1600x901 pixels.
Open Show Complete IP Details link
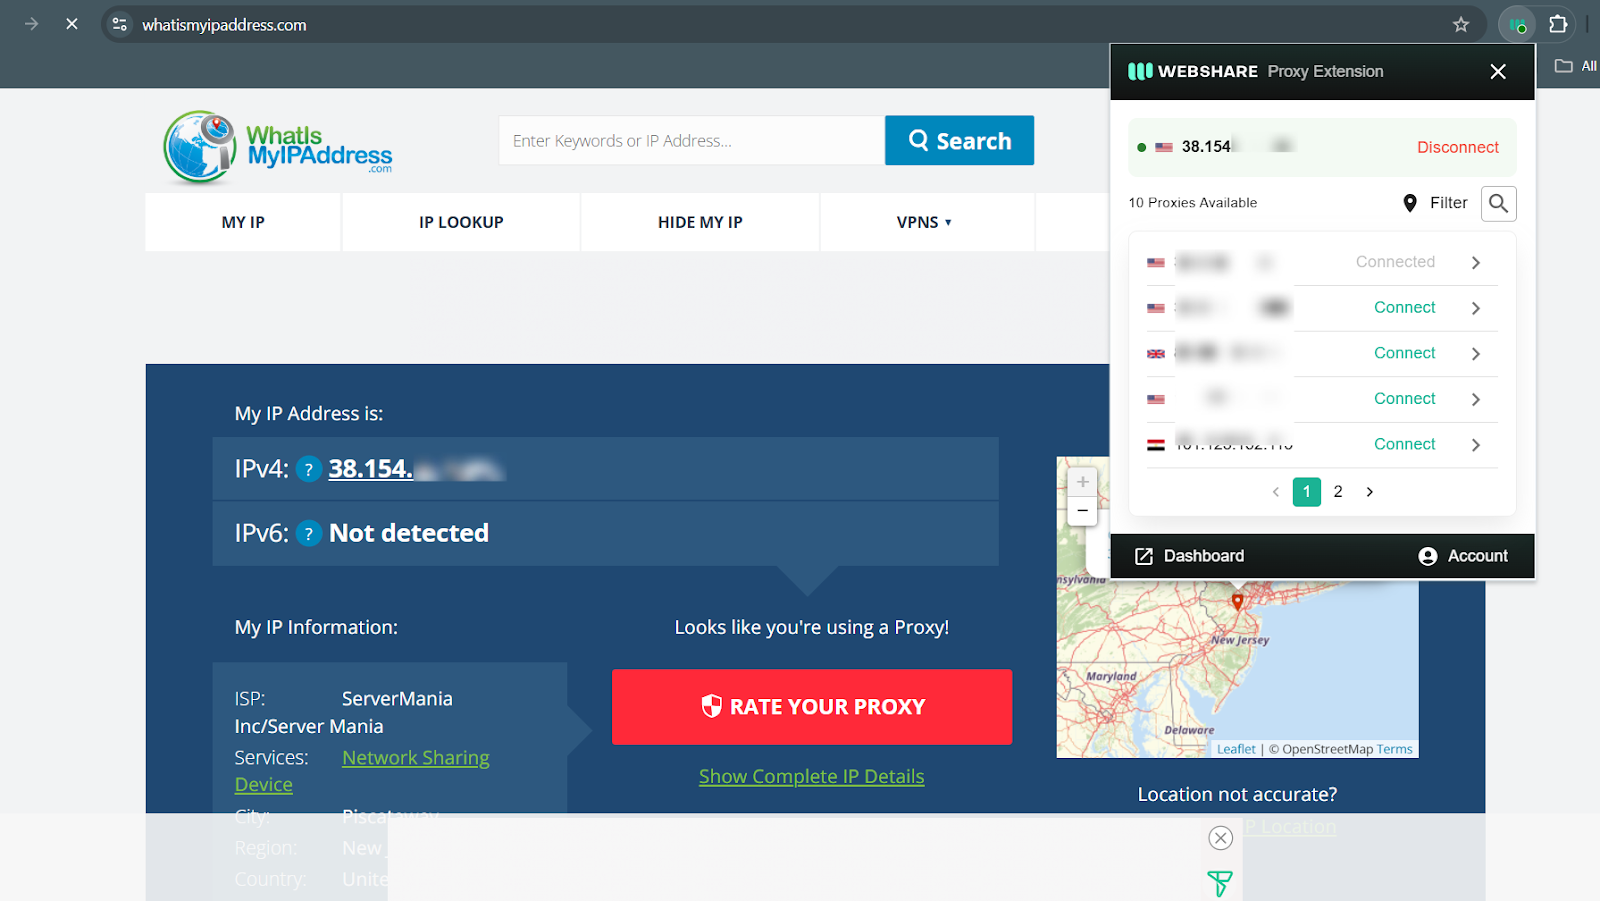tap(811, 776)
